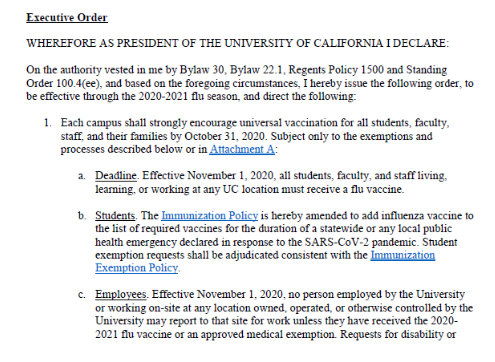Click the WHEREFORE AS PRESIDENT declaration line

tap(238, 43)
